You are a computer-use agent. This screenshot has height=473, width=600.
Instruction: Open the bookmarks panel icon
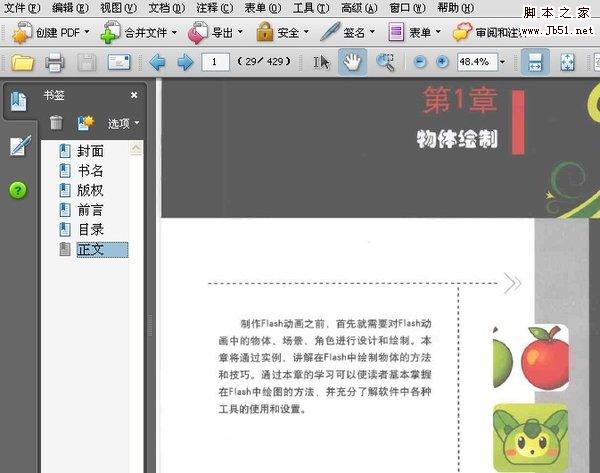tap(18, 101)
